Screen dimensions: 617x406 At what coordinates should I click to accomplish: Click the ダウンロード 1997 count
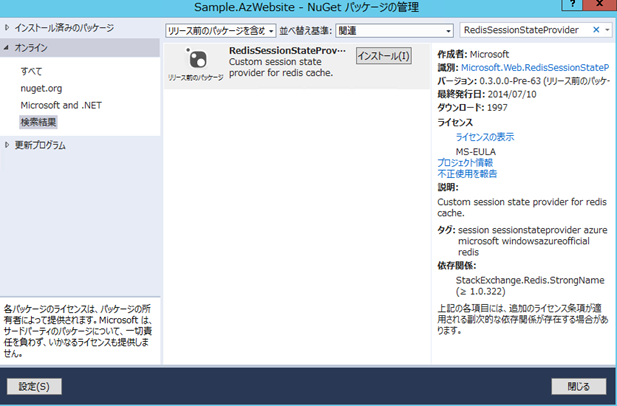click(473, 107)
